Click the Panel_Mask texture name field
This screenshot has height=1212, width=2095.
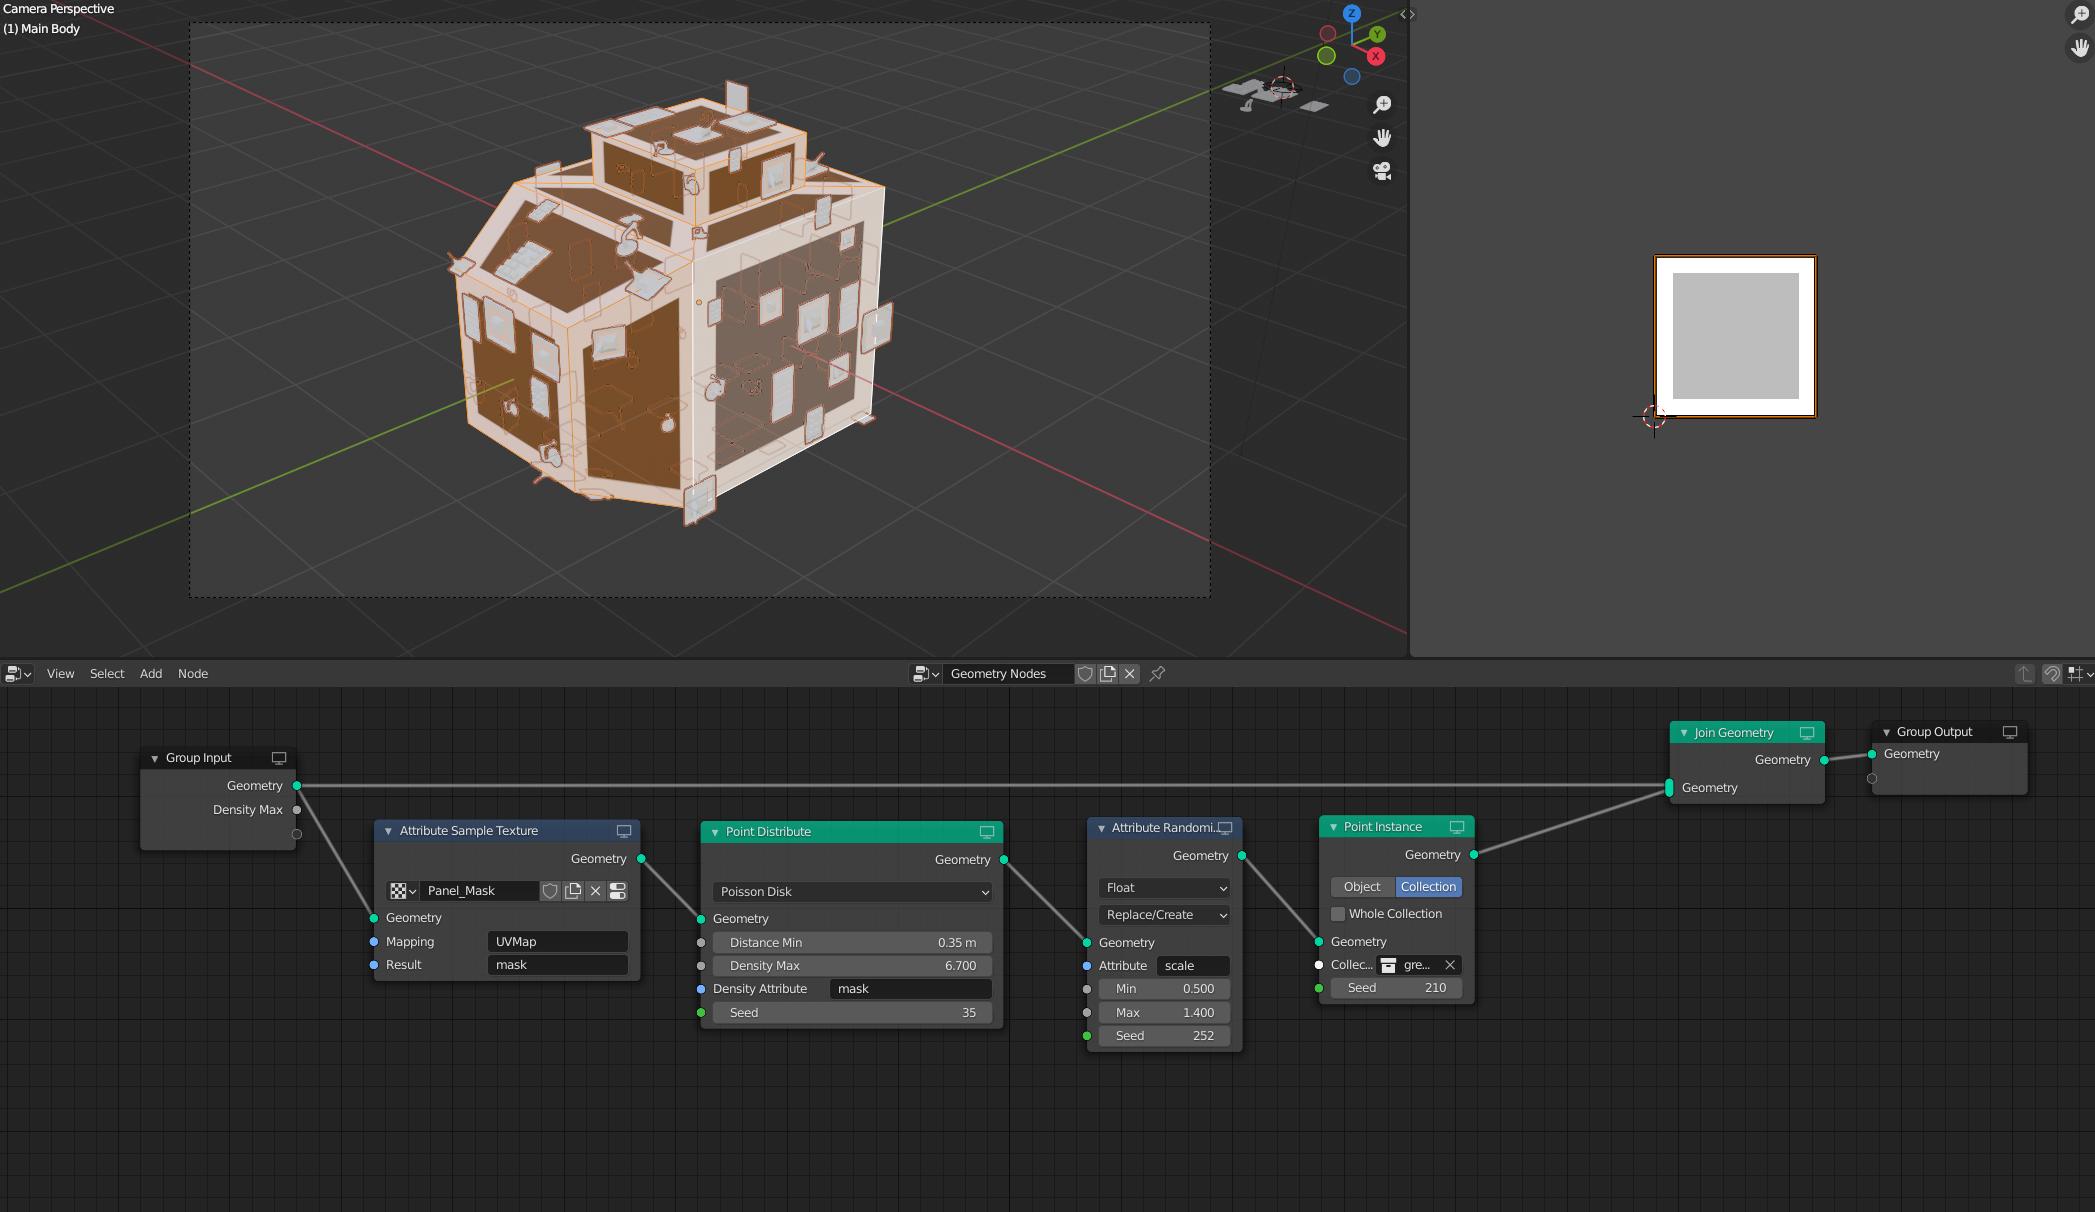[x=479, y=891]
